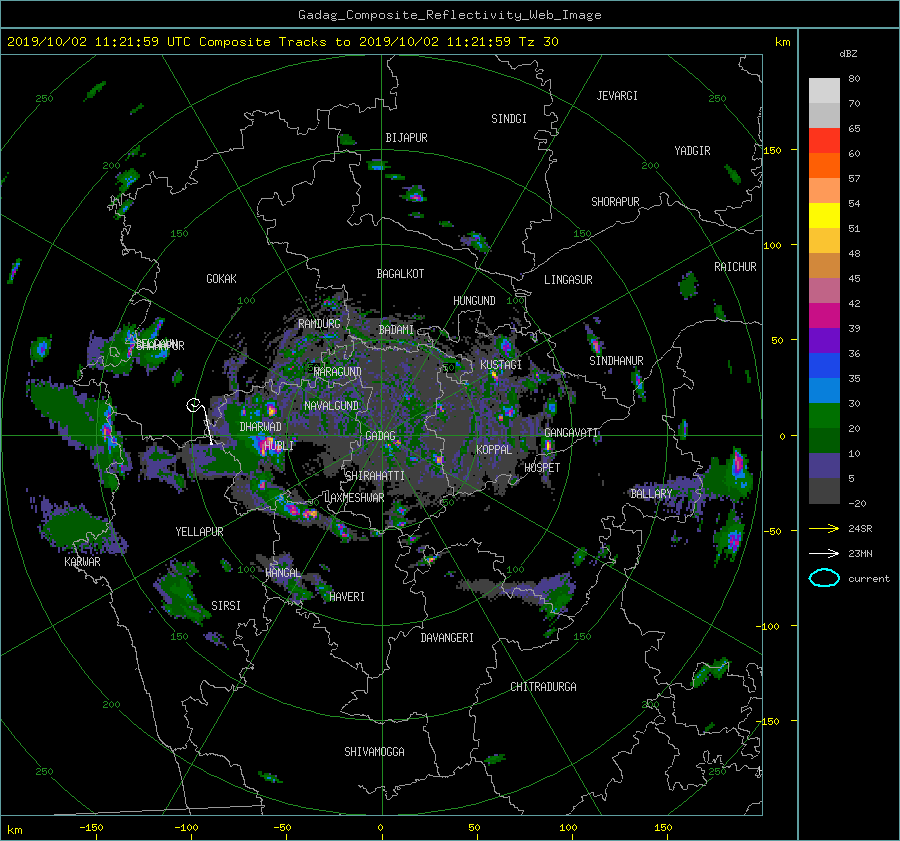Click the yellow 24SR arrow legend icon
The image size is (900, 841).
pos(824,528)
